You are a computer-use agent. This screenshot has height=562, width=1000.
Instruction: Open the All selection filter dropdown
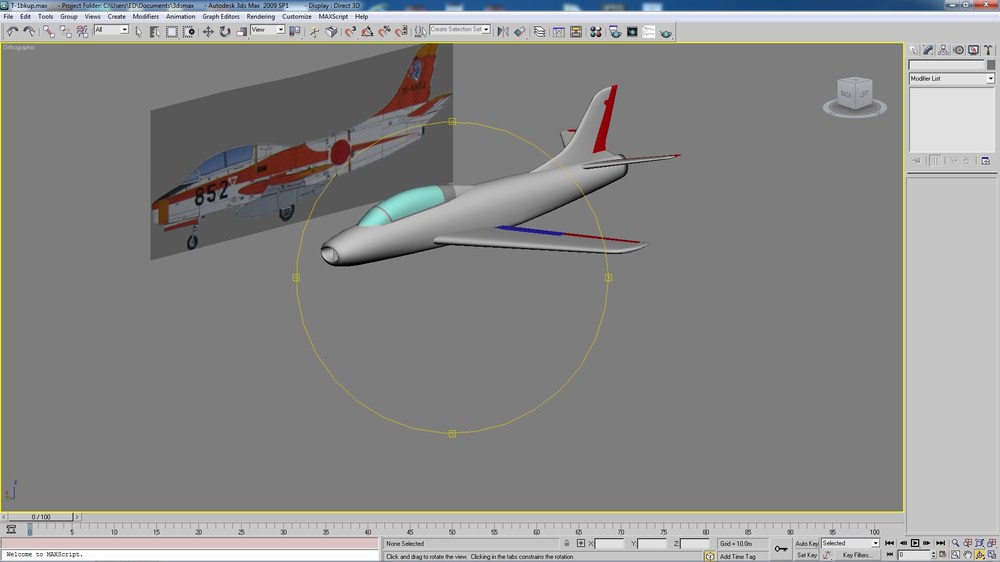coord(111,30)
